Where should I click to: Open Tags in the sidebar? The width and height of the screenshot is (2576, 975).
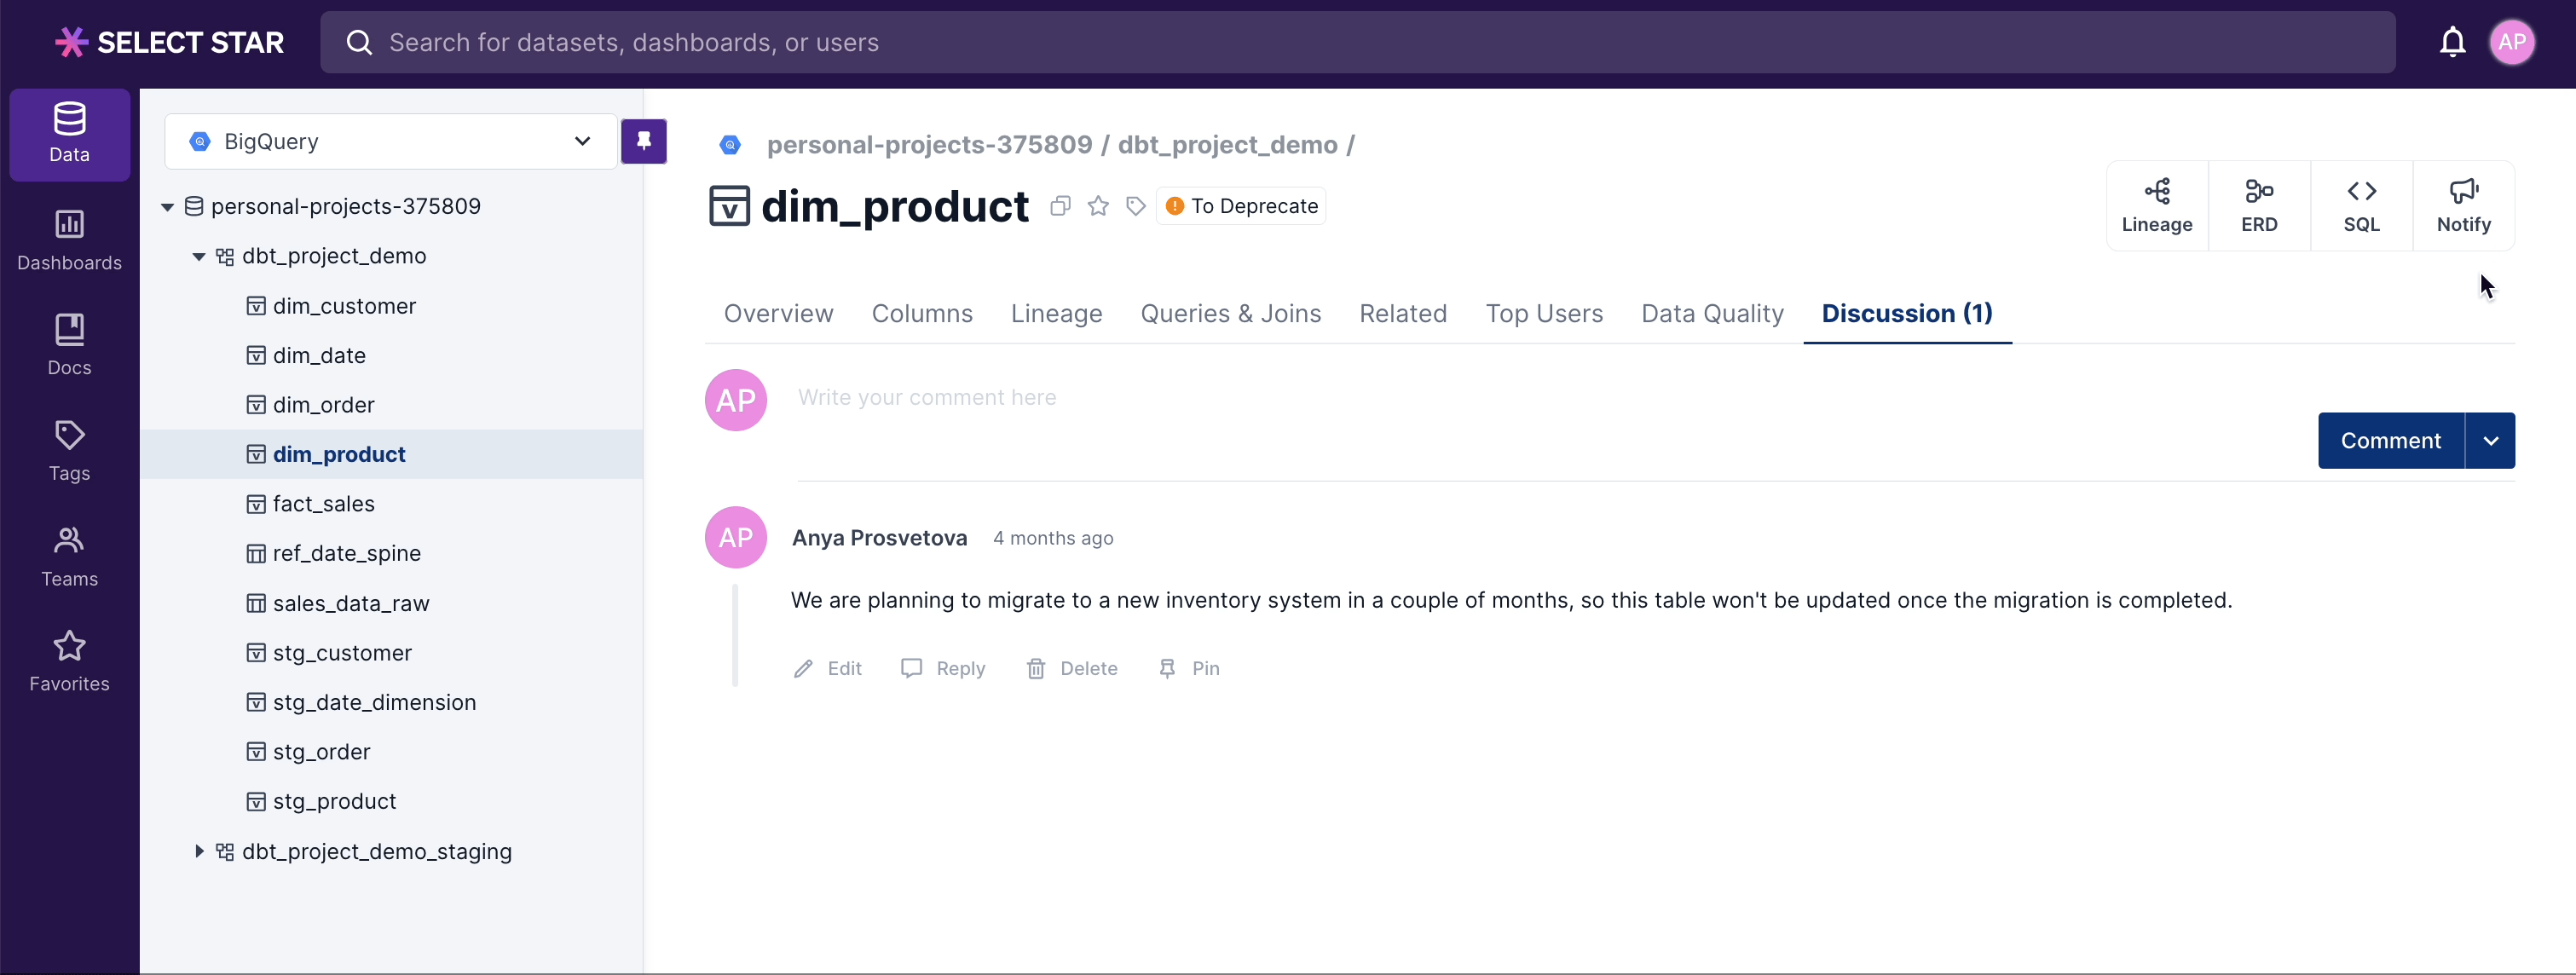[x=69, y=451]
